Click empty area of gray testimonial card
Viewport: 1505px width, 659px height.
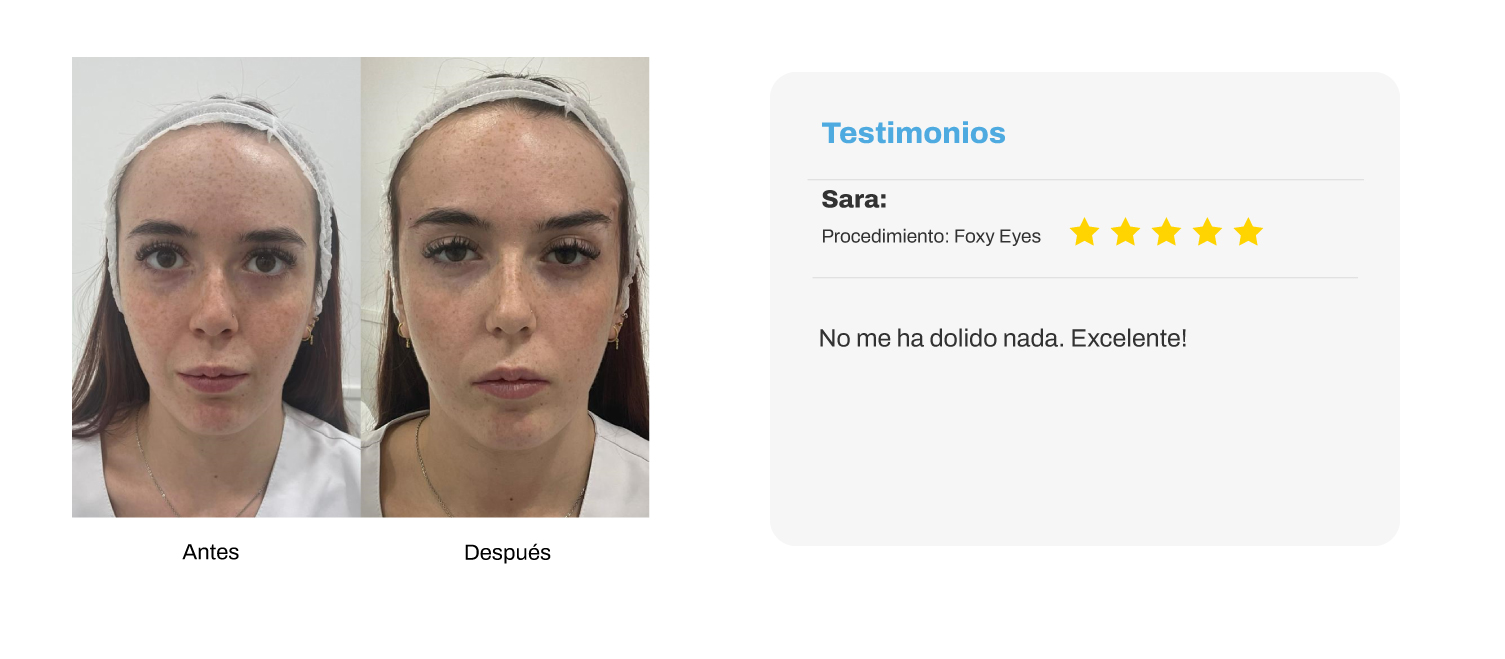pos(1084,450)
